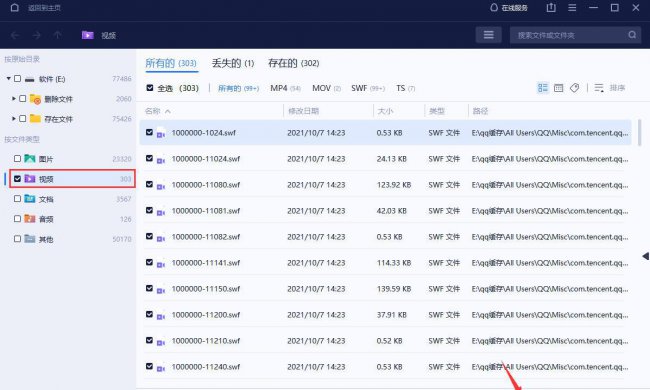Click the size value 123.92 KB

(394, 185)
